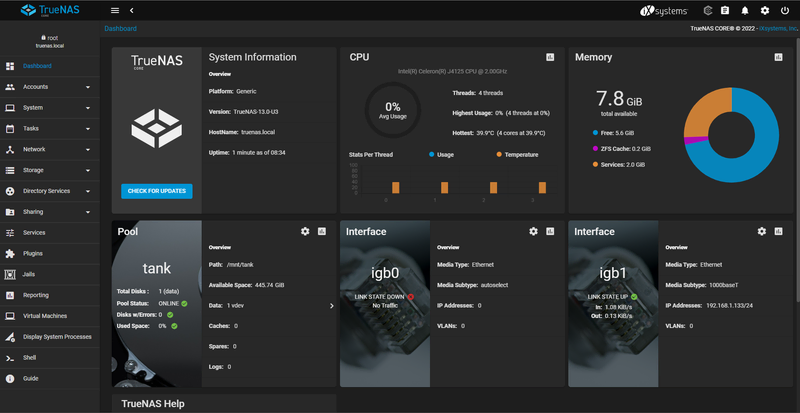The image size is (800, 413).
Task: Click the Dashboard breadcrumb link
Action: pos(120,29)
